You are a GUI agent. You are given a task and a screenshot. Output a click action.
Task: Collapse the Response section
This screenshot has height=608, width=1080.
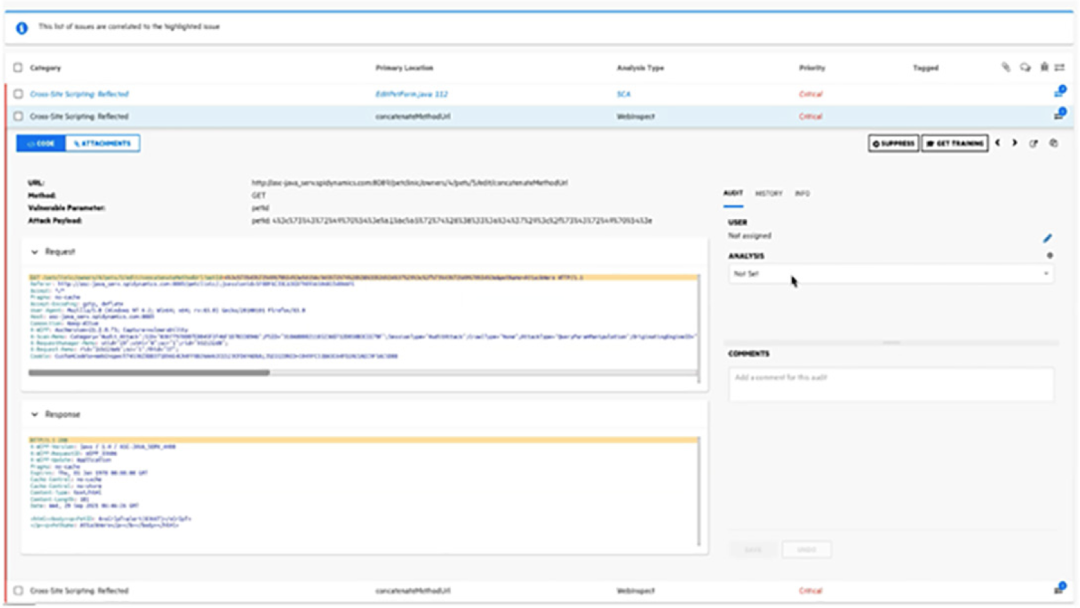[34, 415]
